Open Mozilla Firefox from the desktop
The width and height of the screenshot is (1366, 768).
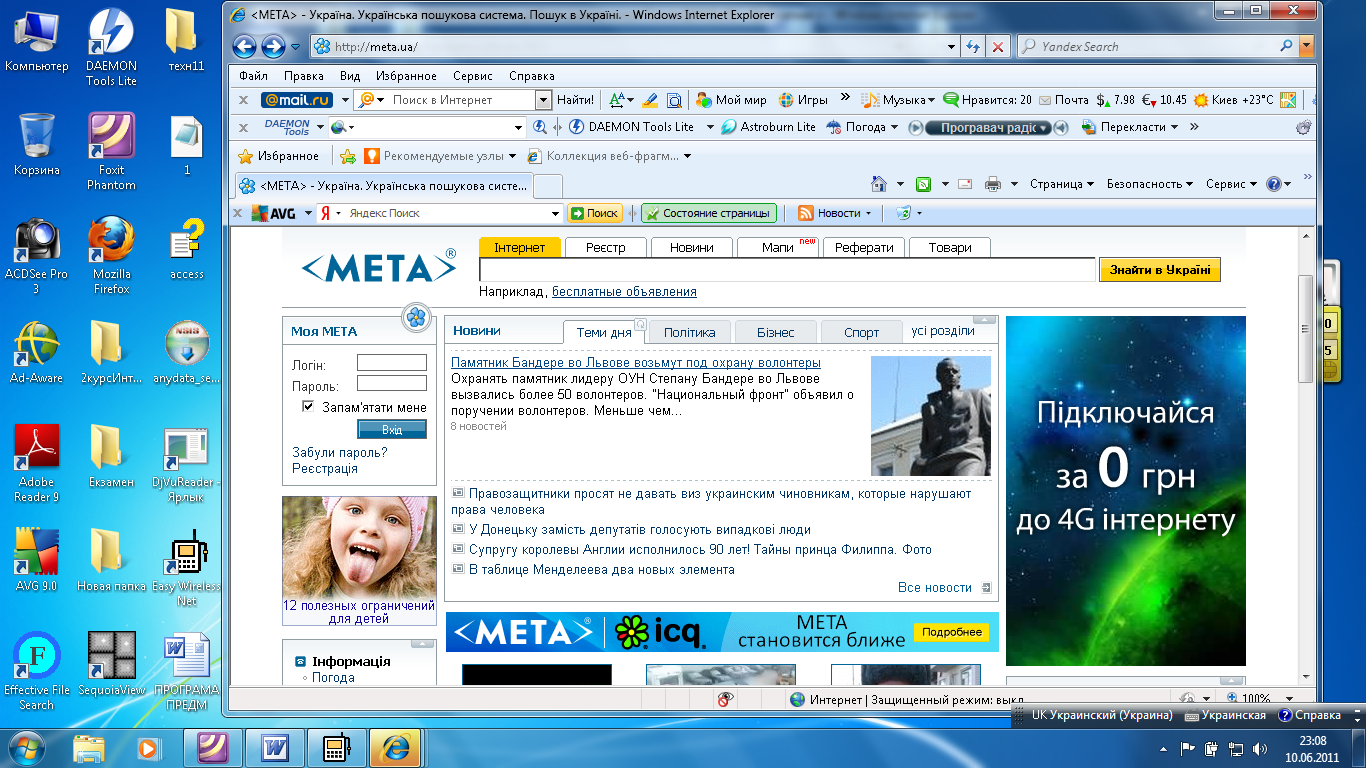[x=111, y=254]
